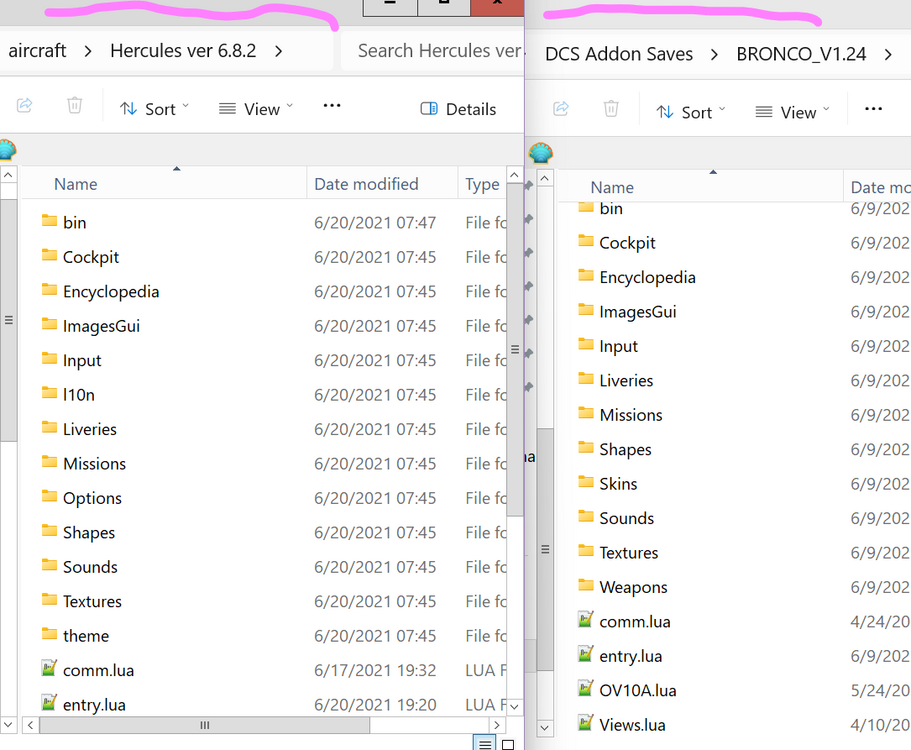Screen dimensions: 911x750
Task: Expand chevron after aircraft breadcrumb
Action: click(x=88, y=52)
